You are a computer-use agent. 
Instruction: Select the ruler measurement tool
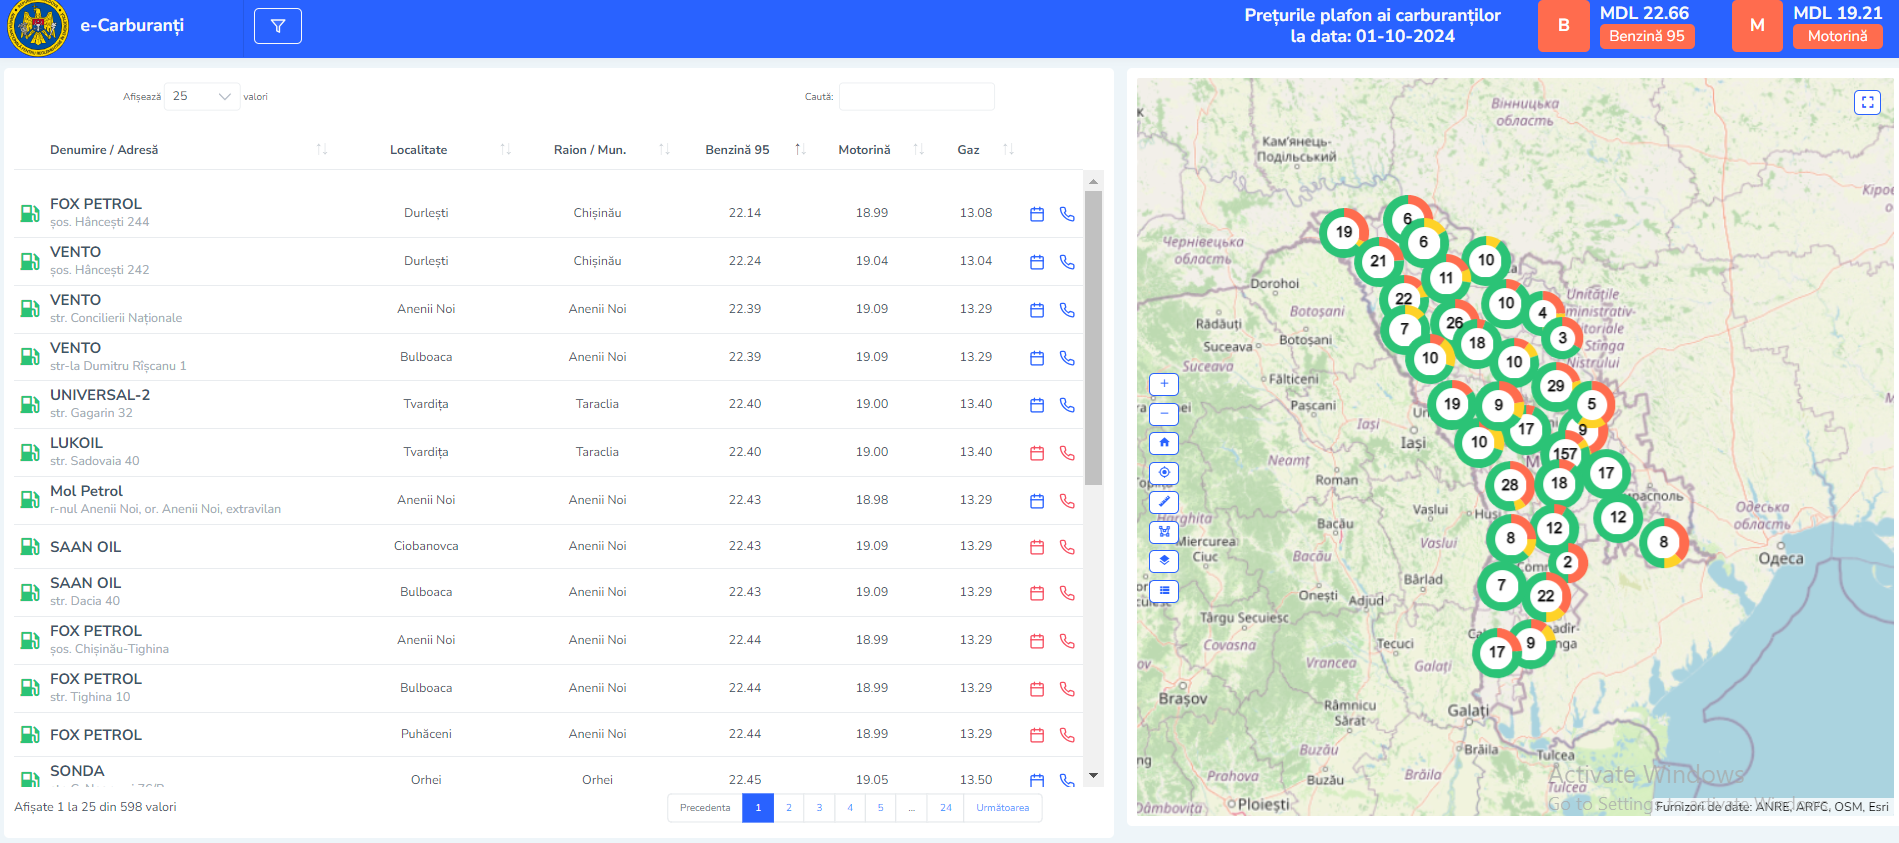[1164, 502]
